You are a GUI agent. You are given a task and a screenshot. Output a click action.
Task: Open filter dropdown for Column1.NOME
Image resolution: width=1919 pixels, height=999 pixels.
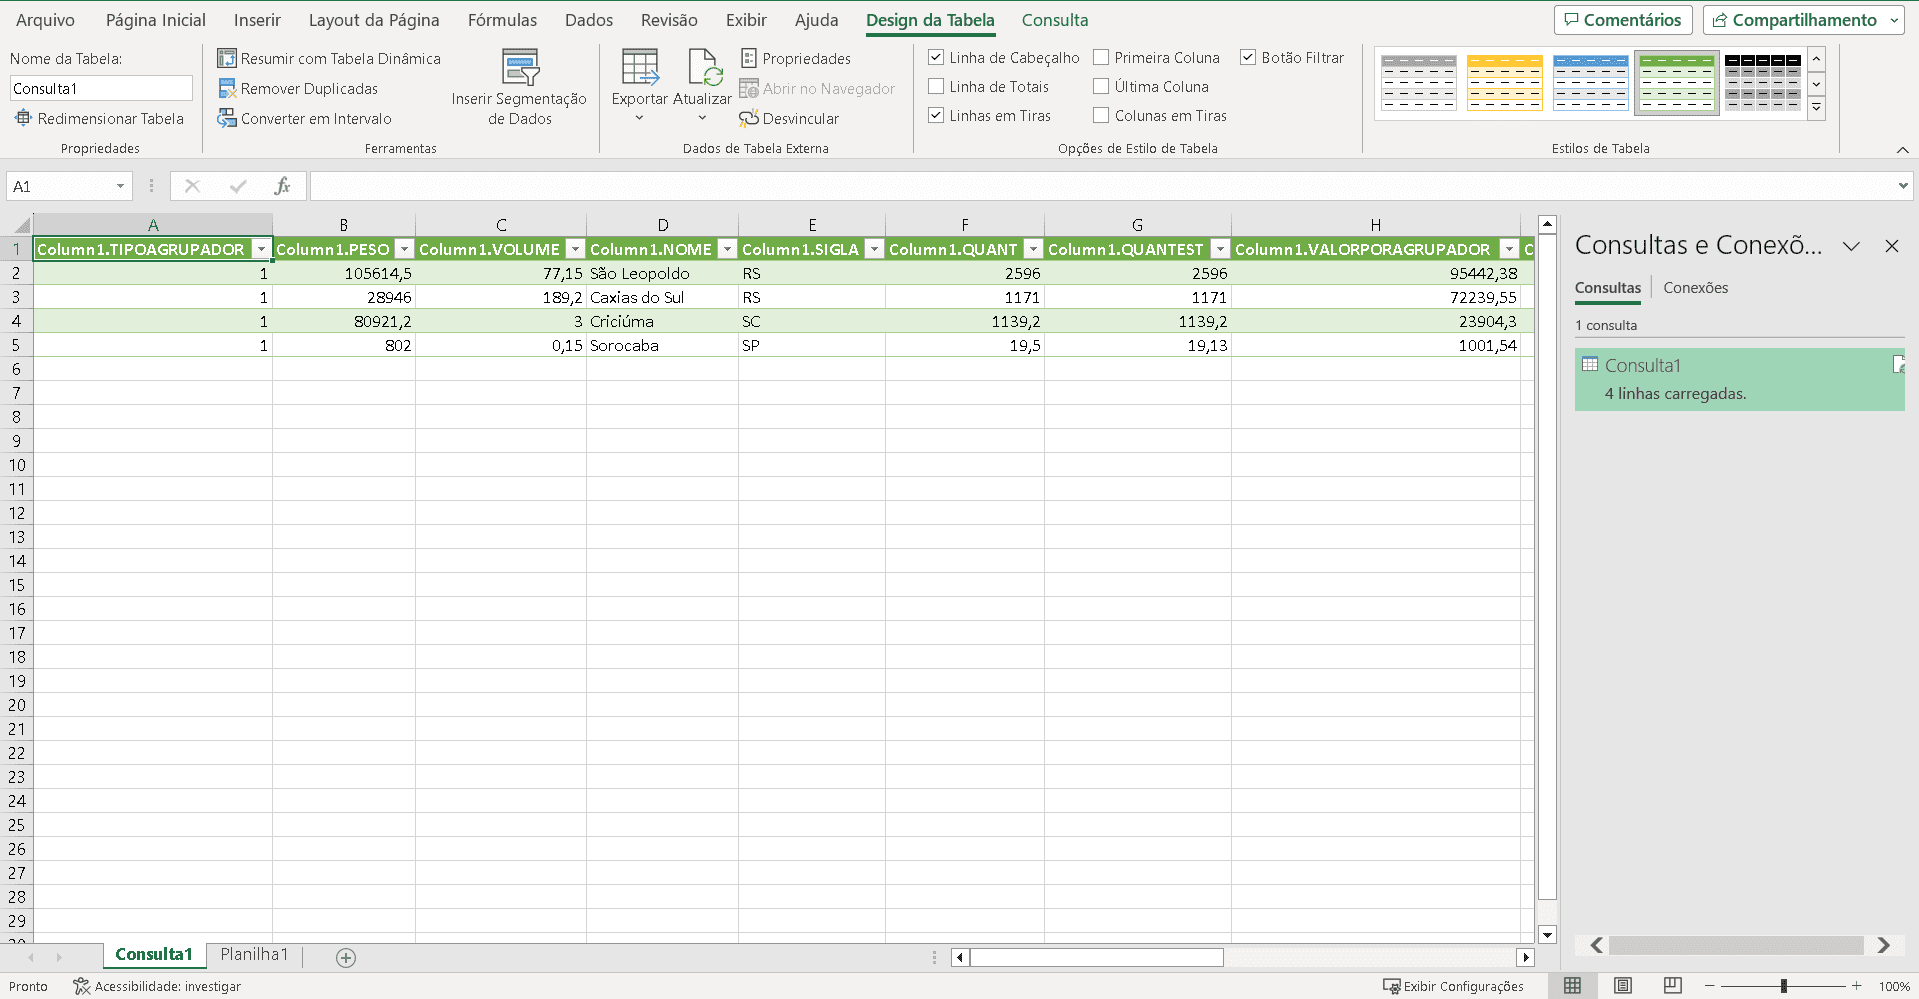pyautogui.click(x=728, y=250)
